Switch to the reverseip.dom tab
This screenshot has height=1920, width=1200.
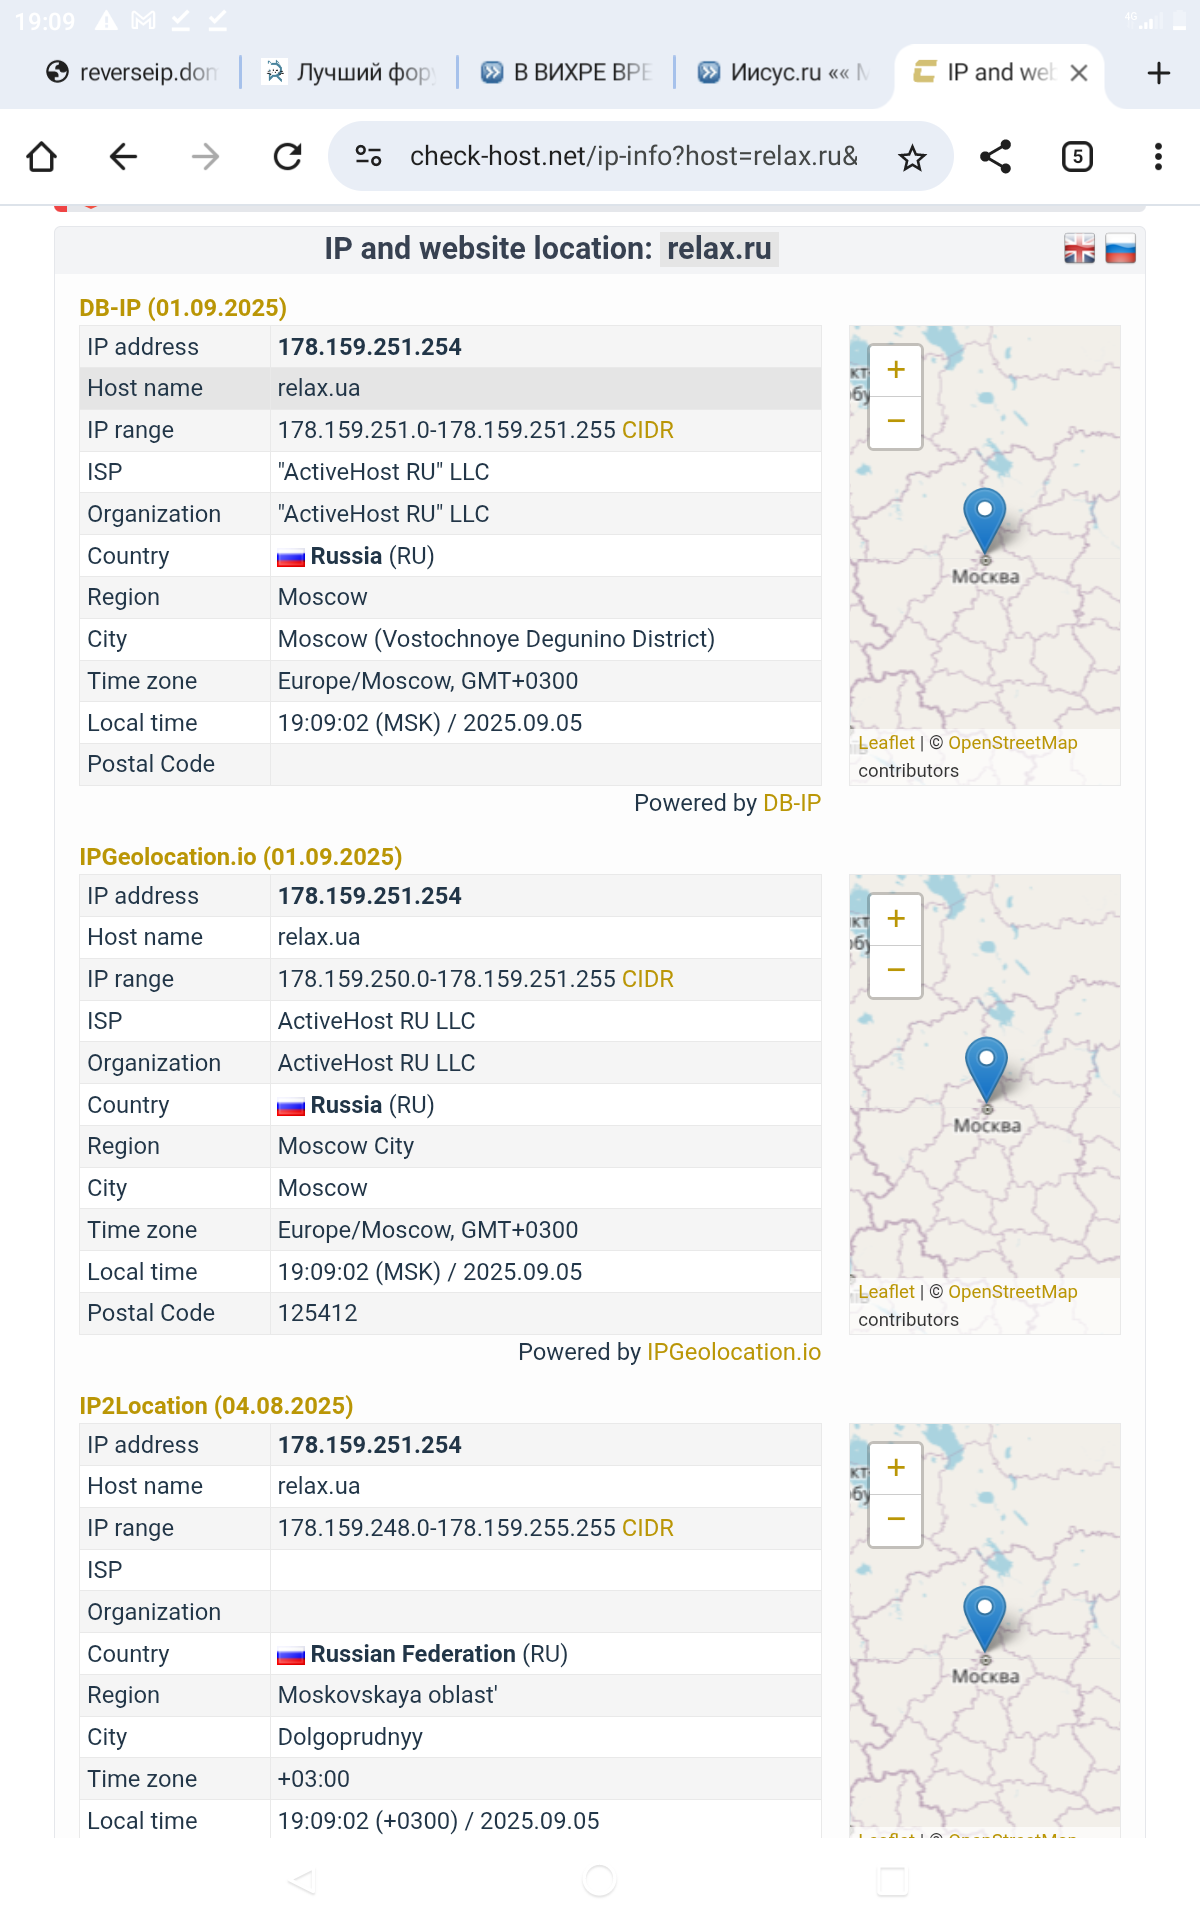coord(133,73)
